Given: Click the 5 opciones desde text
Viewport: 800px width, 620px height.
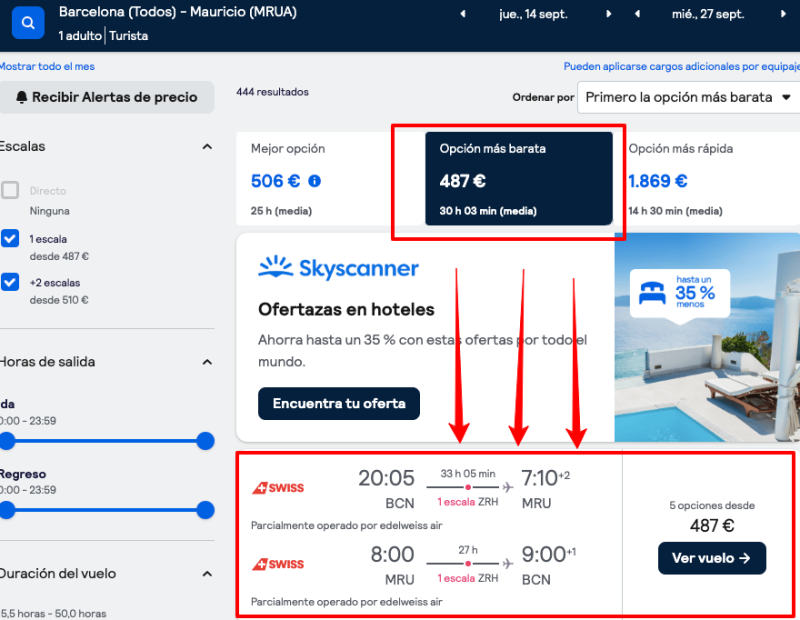Looking at the screenshot, I should tap(712, 505).
